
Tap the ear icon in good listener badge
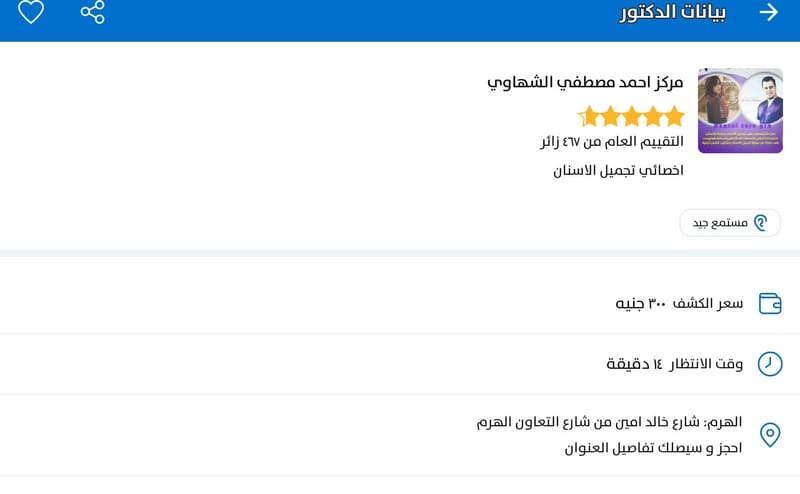pos(761,222)
